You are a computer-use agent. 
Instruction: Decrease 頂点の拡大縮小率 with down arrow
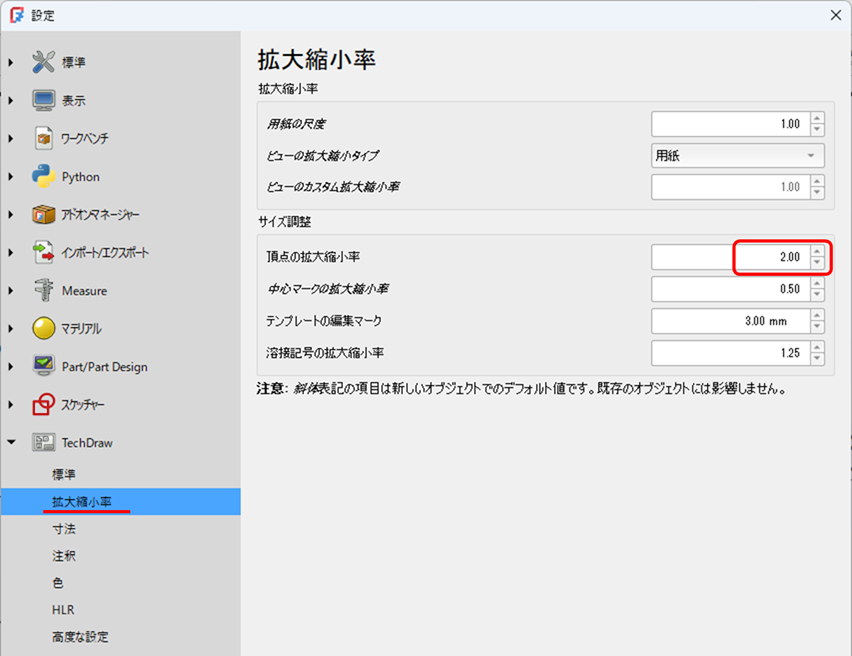817,263
